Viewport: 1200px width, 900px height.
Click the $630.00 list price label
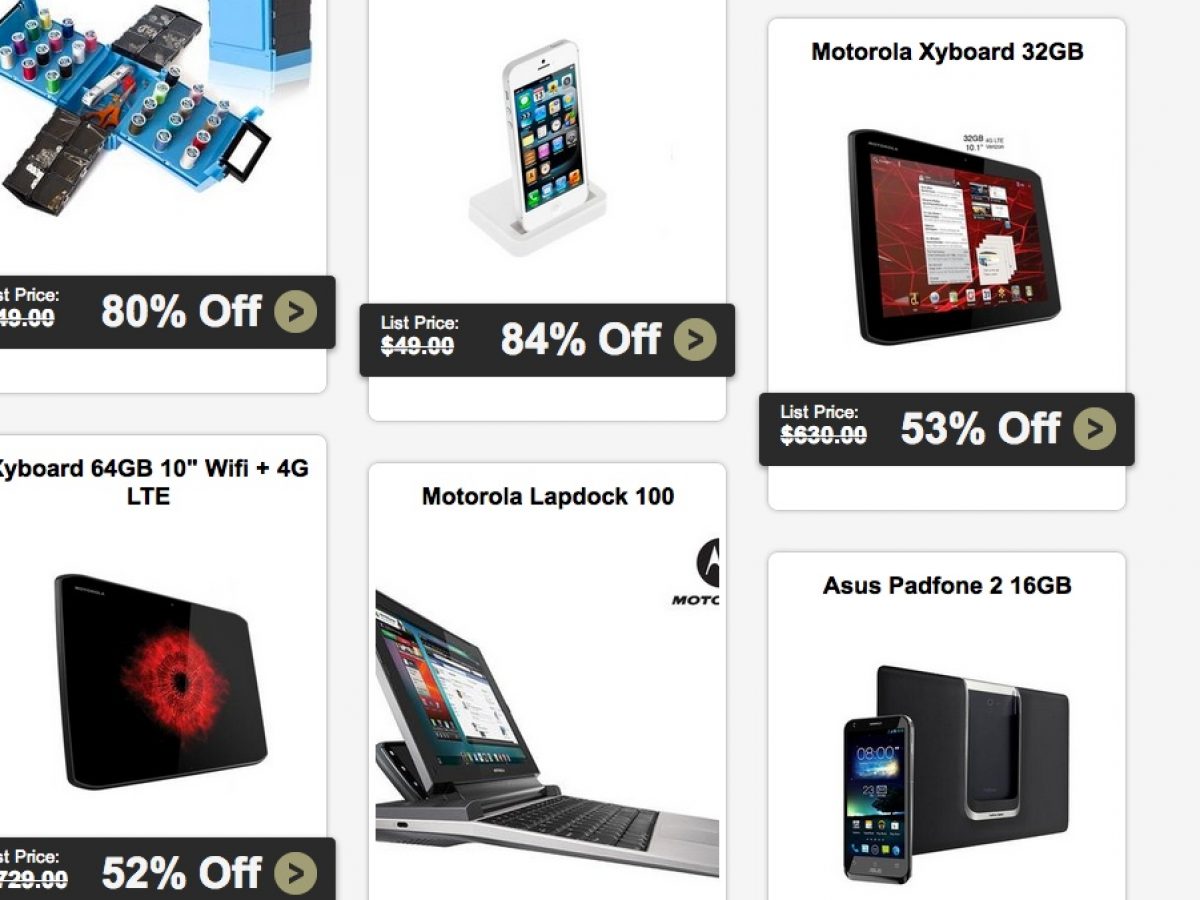point(824,435)
